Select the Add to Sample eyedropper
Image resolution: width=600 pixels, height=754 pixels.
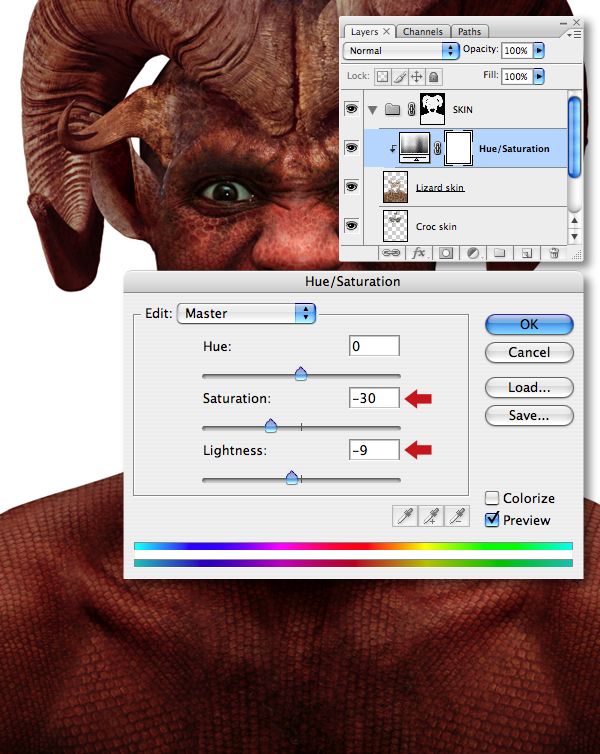431,516
